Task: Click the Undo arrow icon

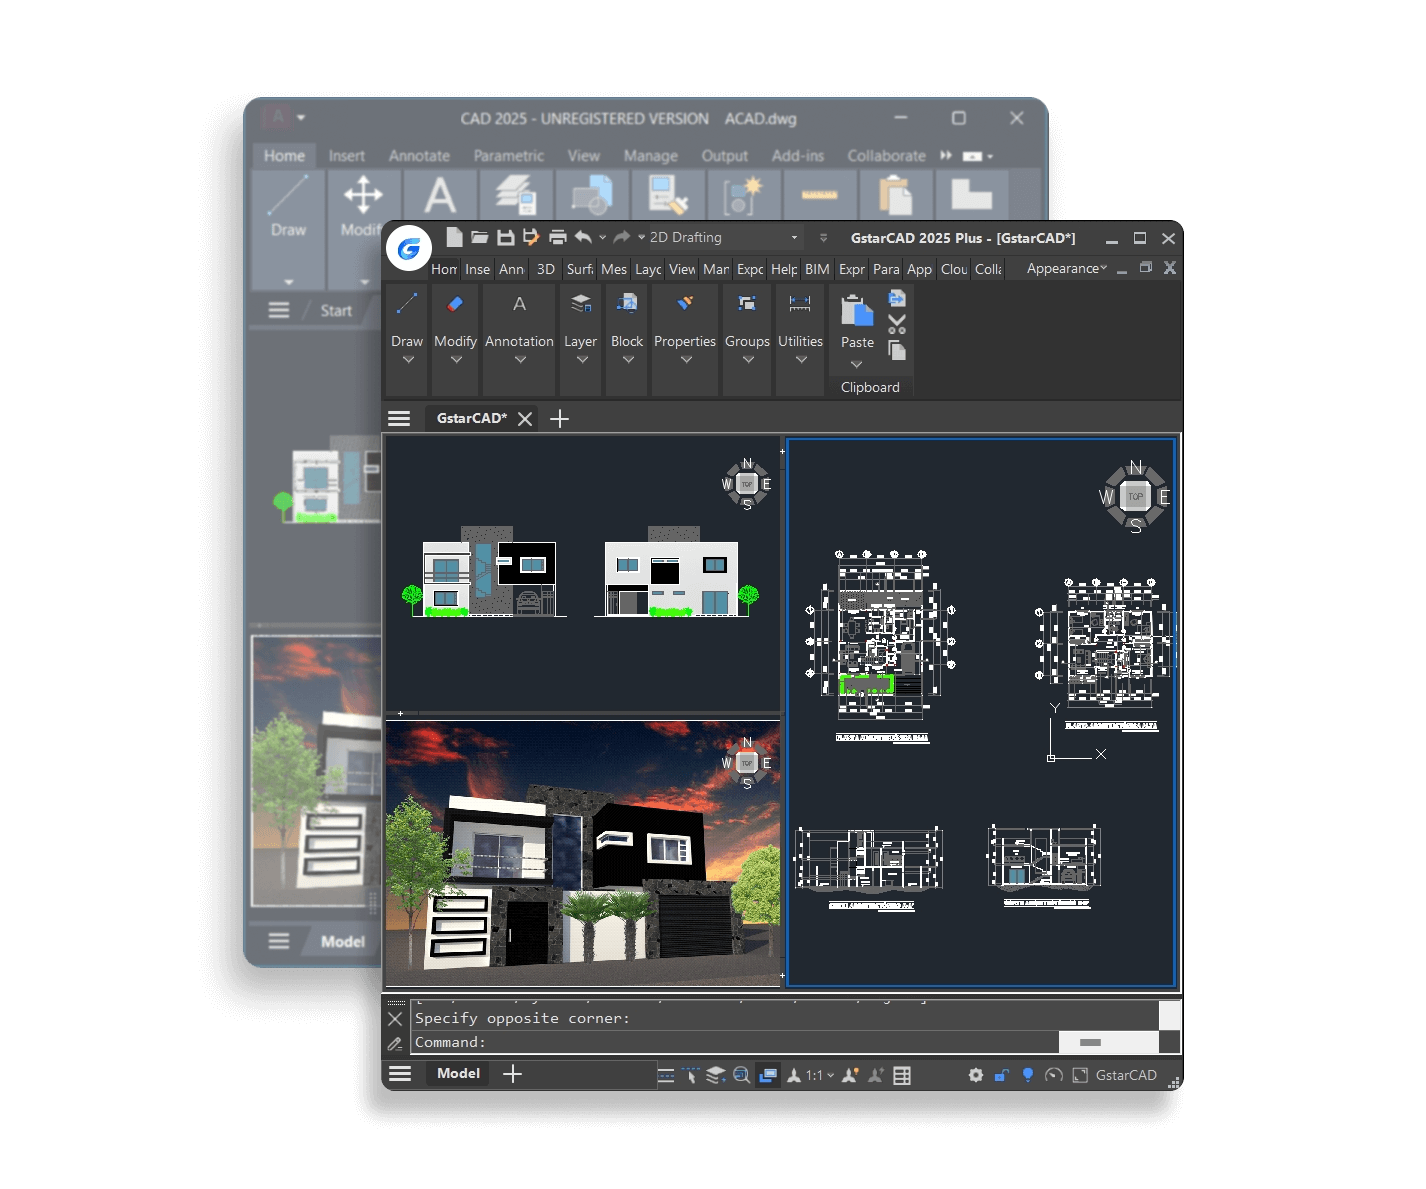Action: click(x=583, y=237)
